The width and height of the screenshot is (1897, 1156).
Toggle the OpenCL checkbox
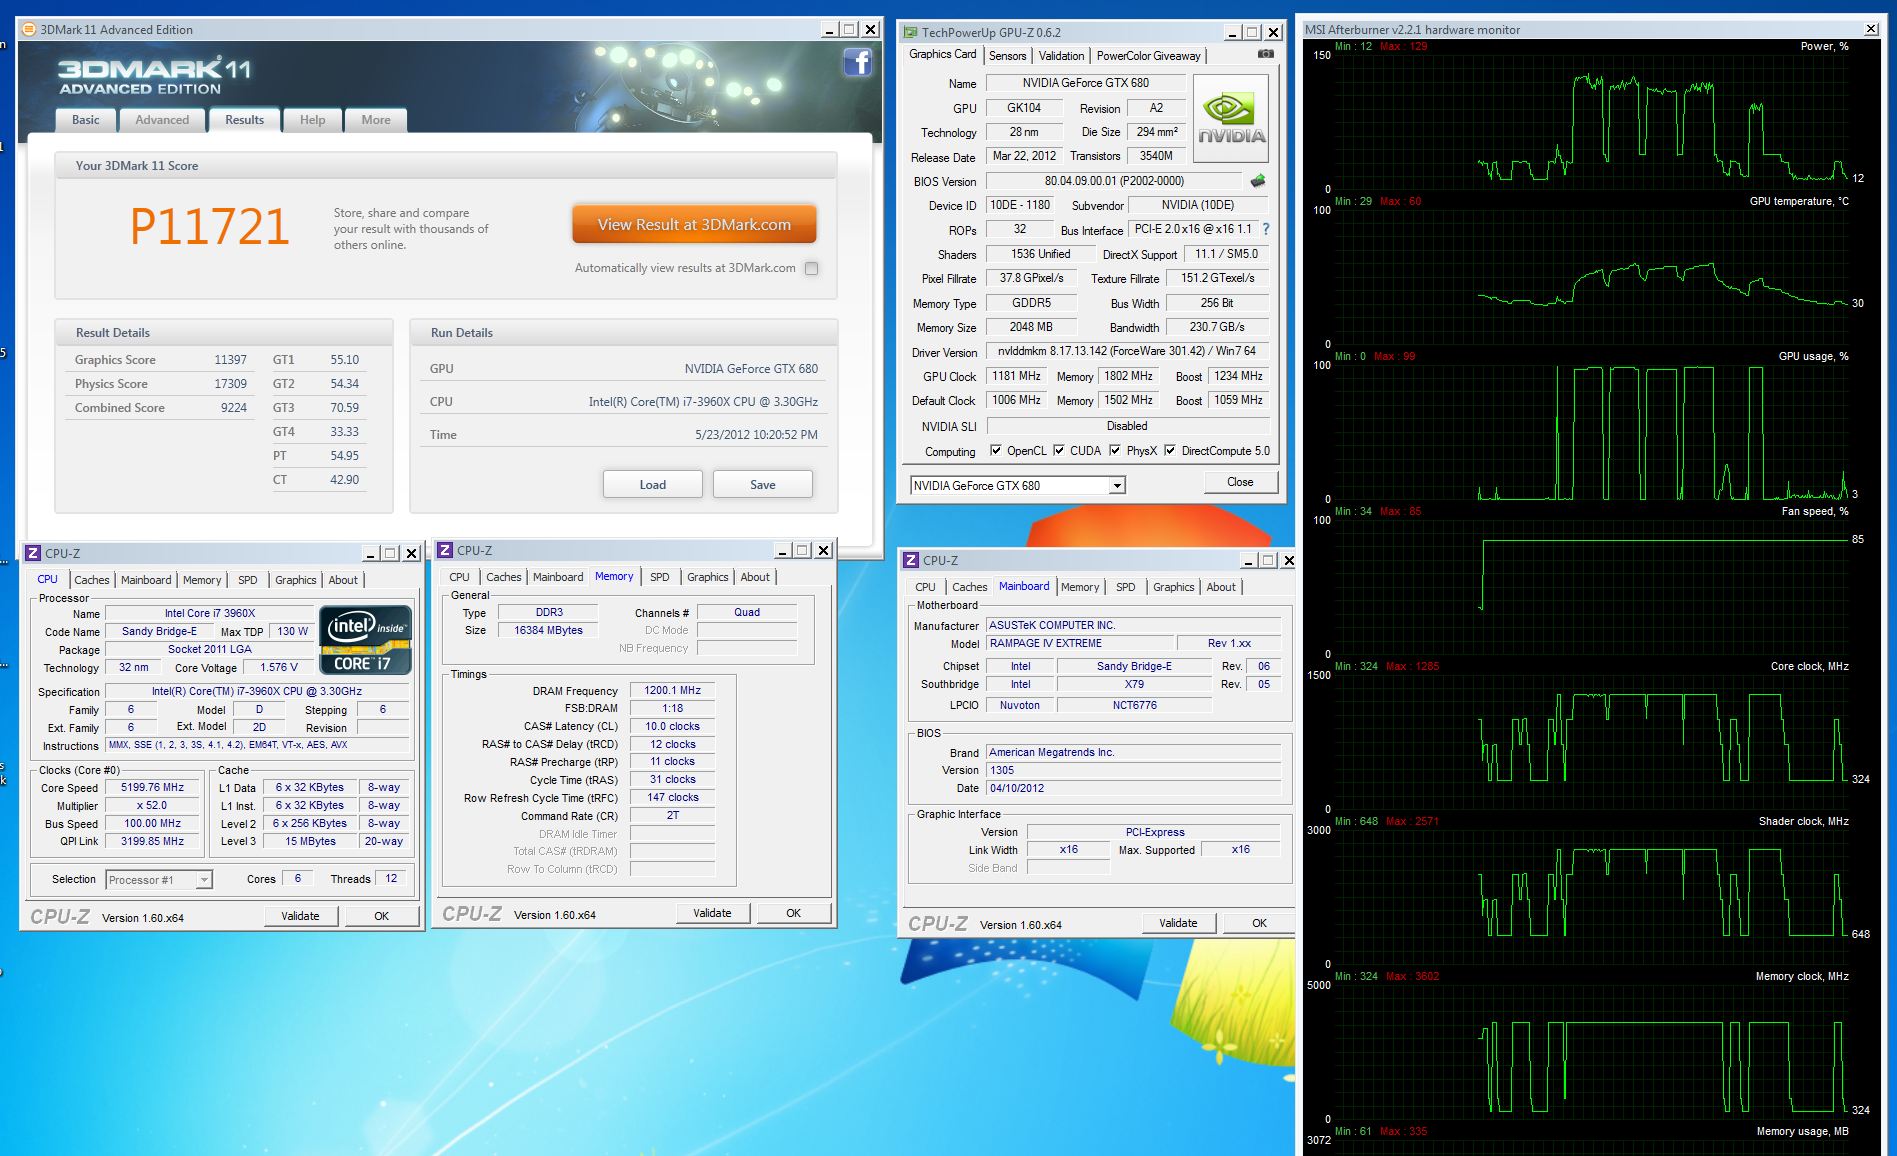pos(995,450)
